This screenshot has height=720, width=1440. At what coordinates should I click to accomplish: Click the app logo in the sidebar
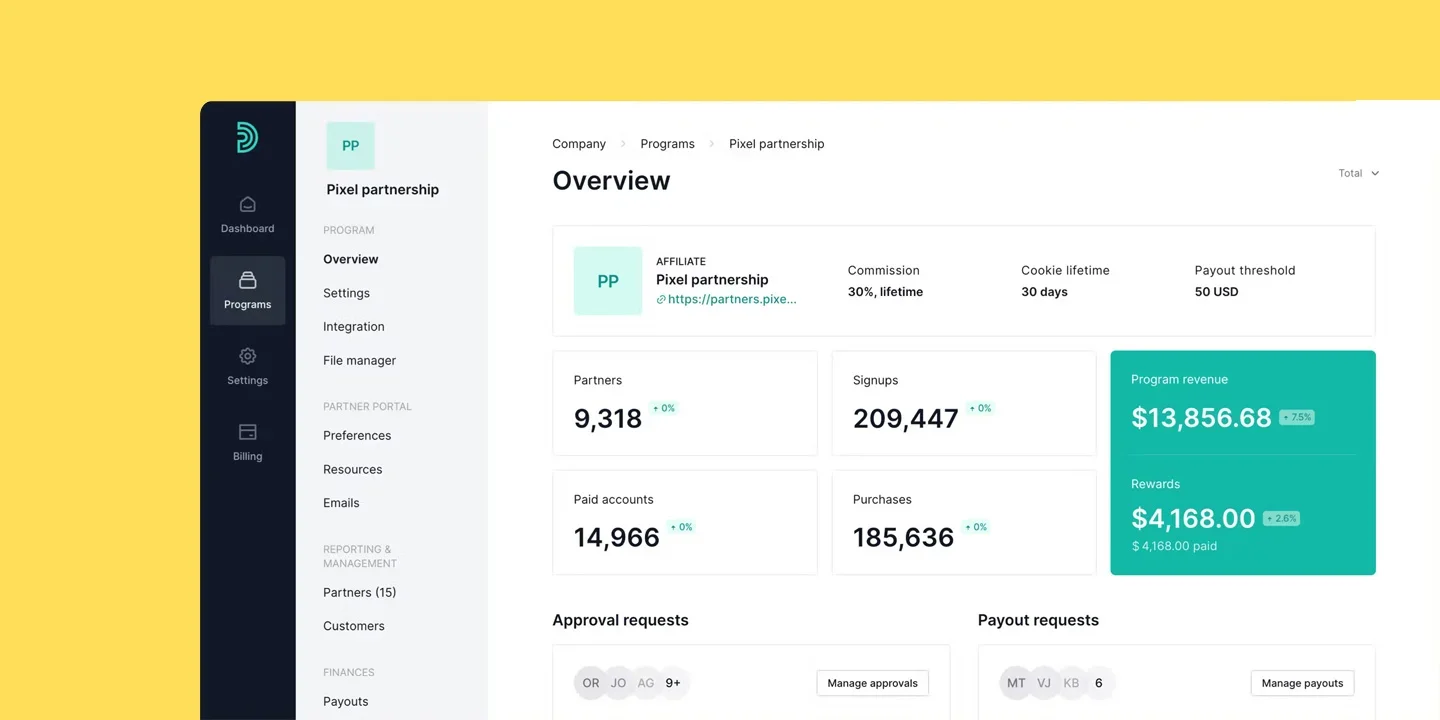pyautogui.click(x=247, y=137)
